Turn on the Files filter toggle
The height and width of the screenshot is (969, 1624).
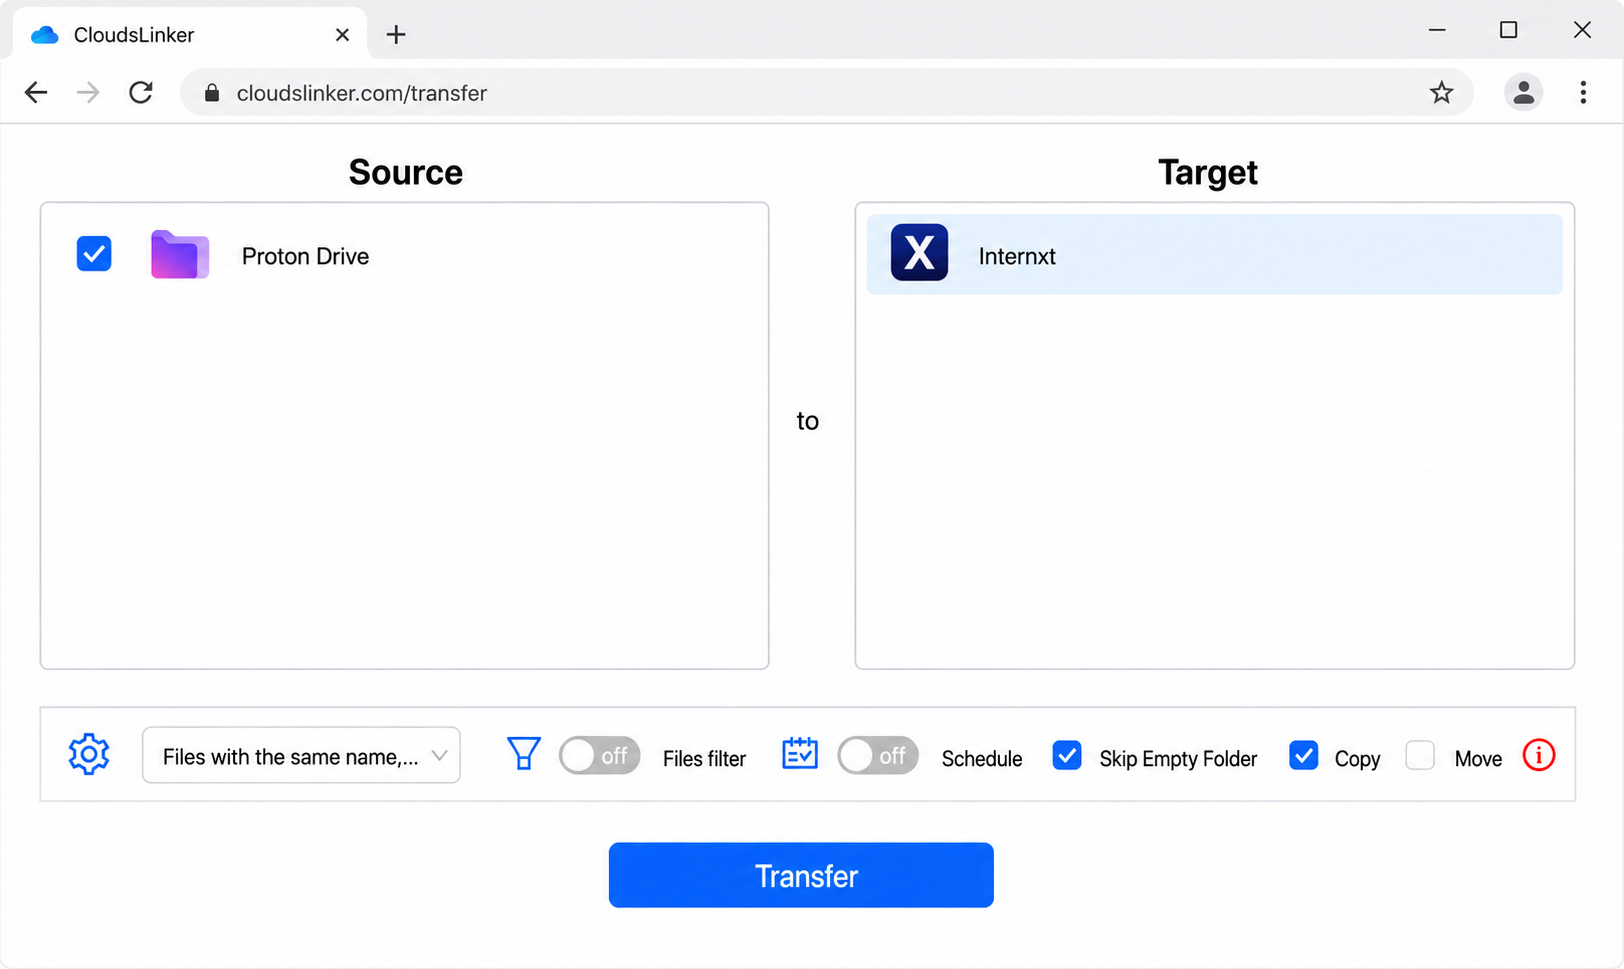599,756
